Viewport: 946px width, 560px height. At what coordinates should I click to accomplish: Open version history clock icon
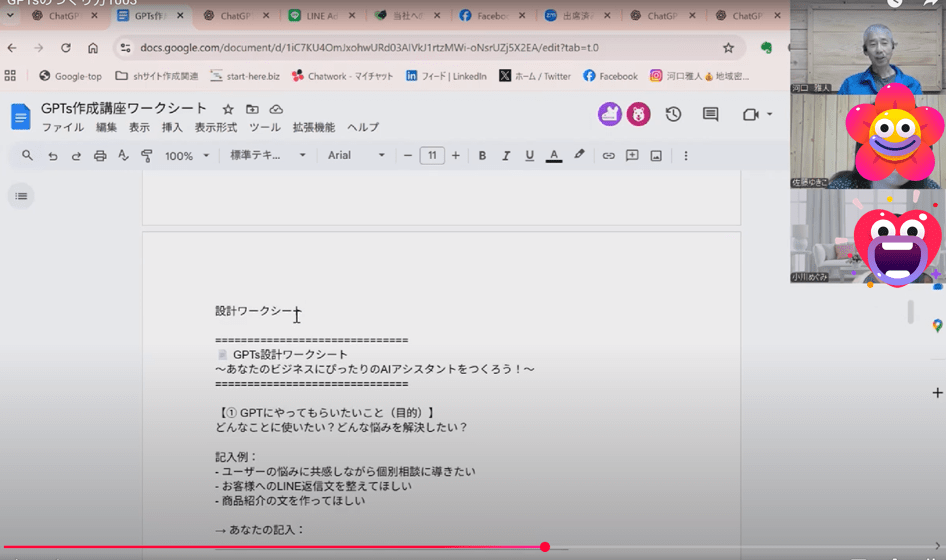pyautogui.click(x=673, y=114)
